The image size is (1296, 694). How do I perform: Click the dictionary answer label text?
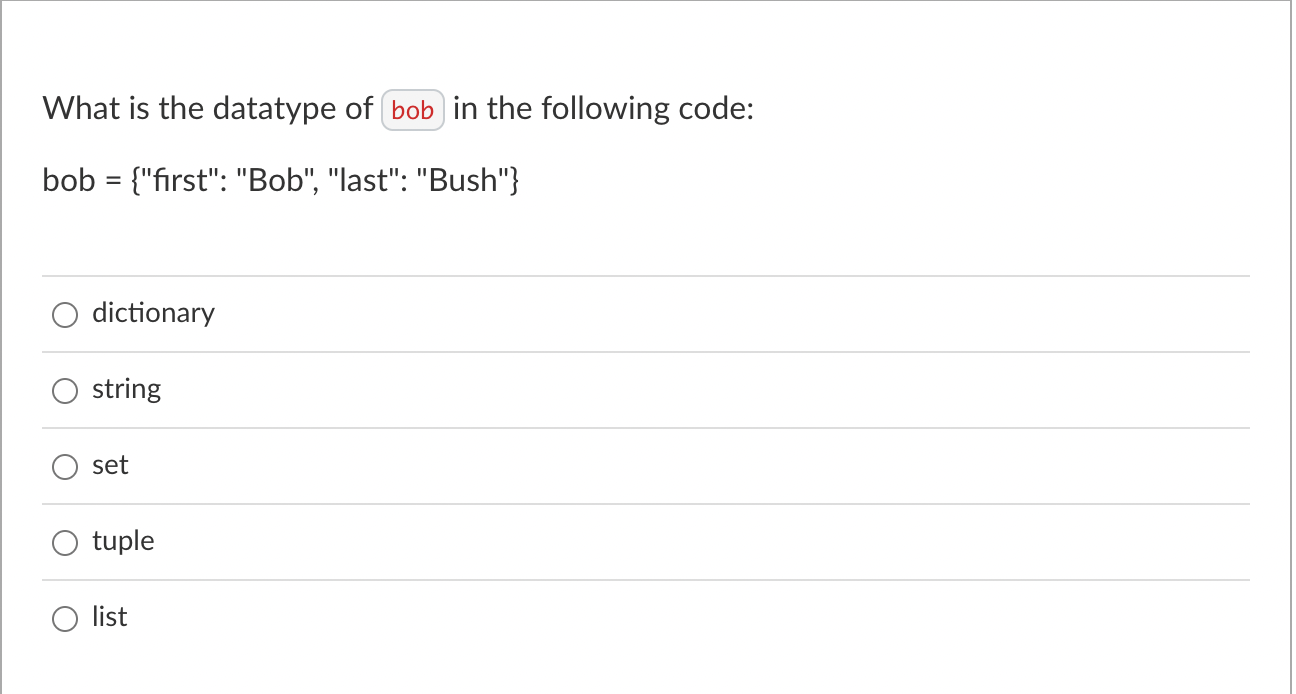pos(153,313)
